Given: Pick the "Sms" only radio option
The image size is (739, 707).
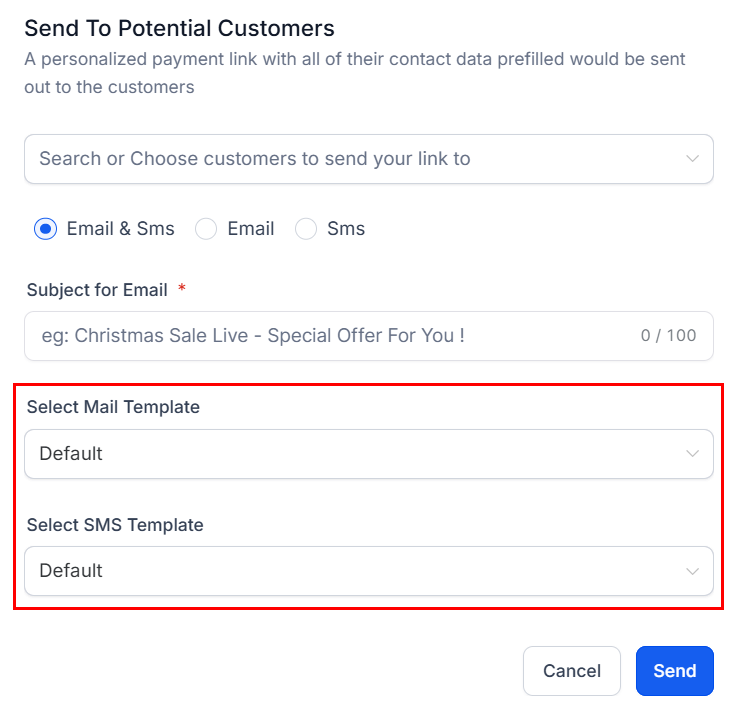Looking at the screenshot, I should (306, 229).
